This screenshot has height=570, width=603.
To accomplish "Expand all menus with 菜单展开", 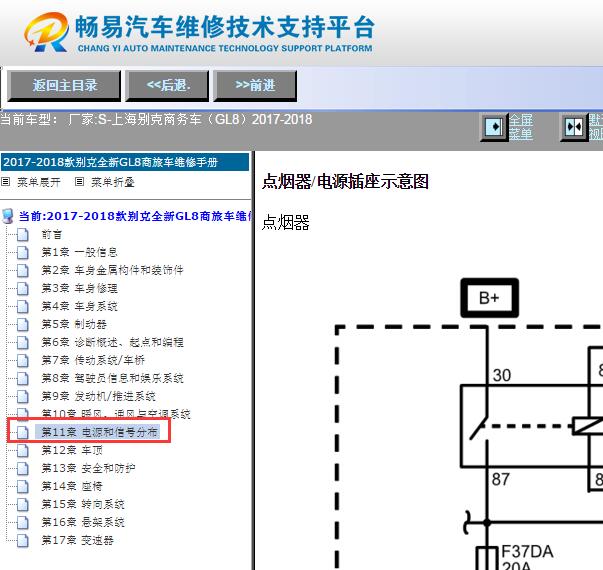I will click(38, 182).
